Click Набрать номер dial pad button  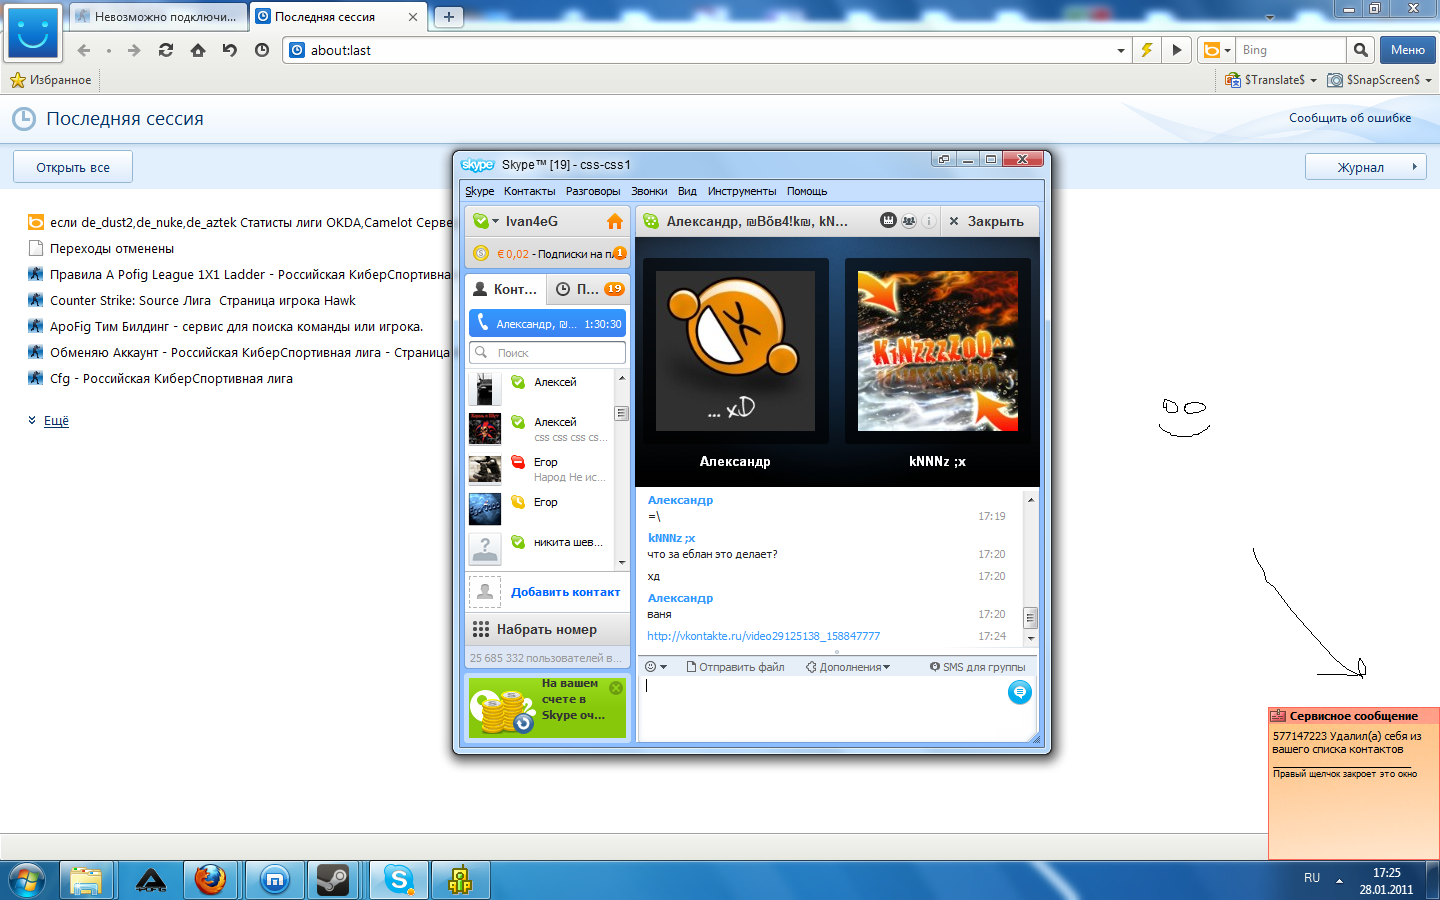(547, 629)
